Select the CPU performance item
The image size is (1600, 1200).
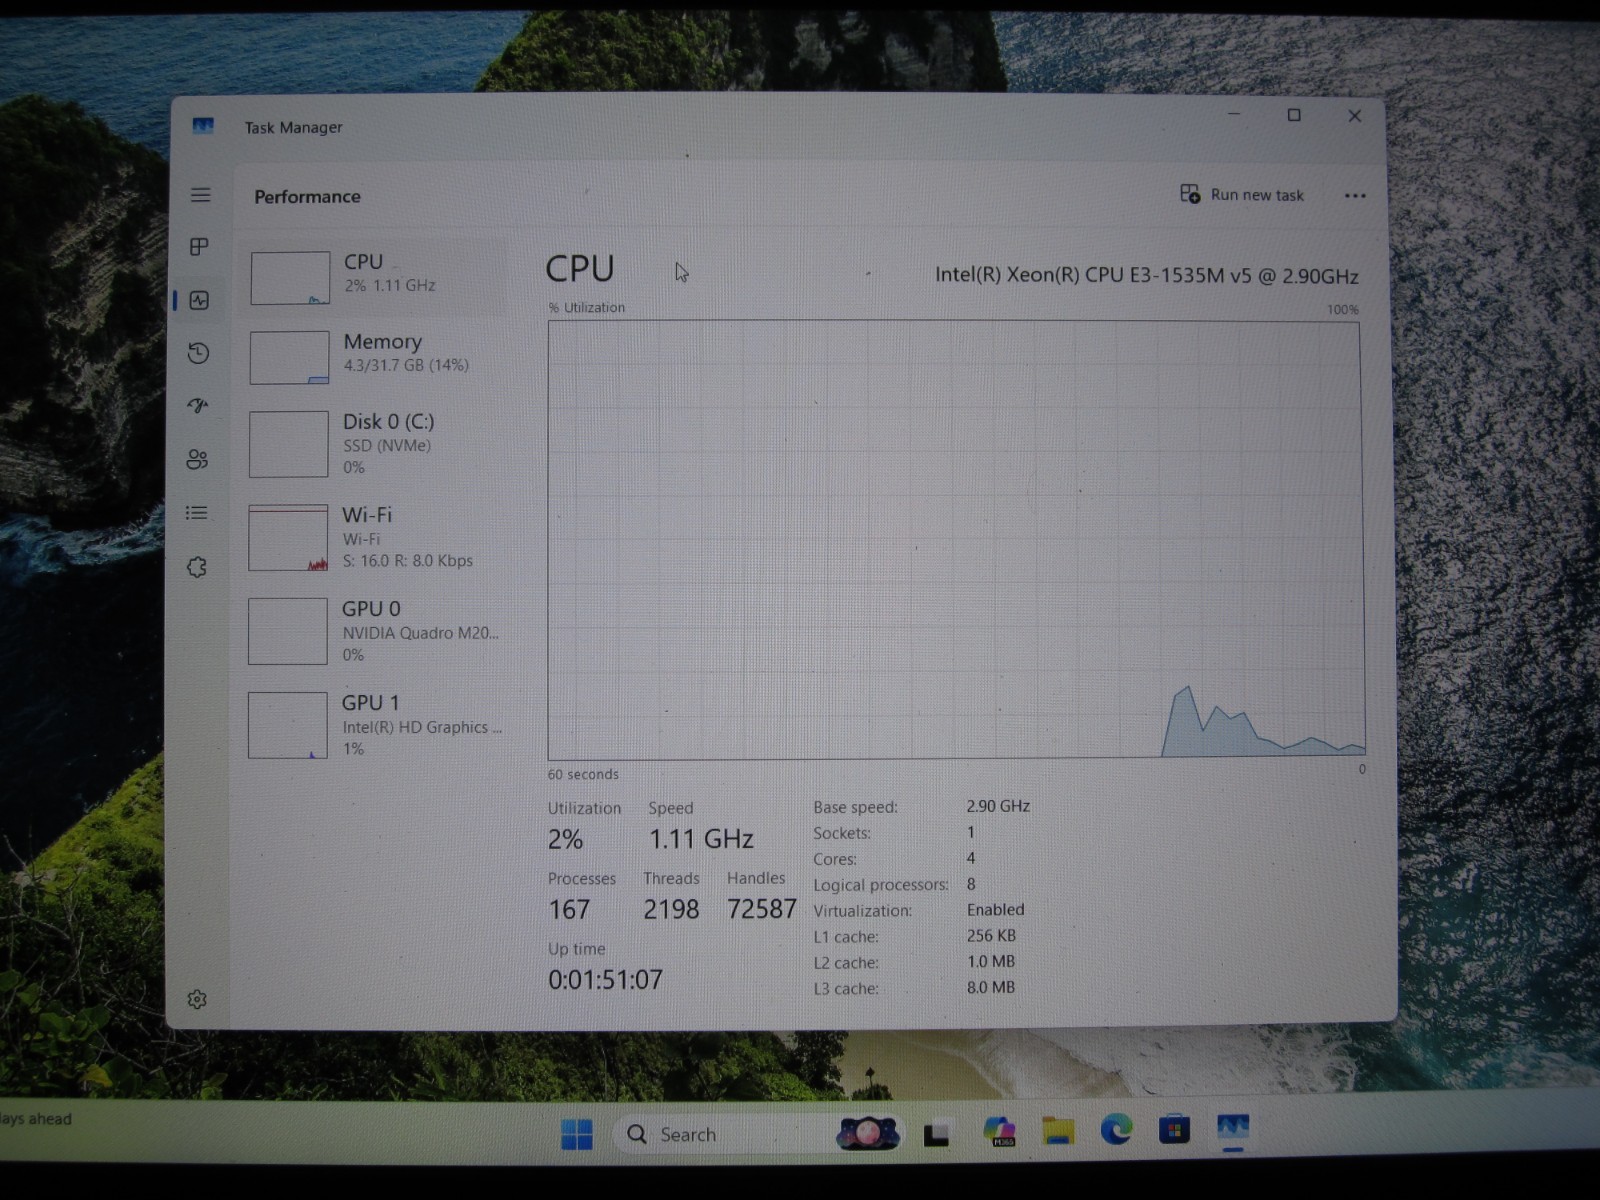[x=376, y=277]
